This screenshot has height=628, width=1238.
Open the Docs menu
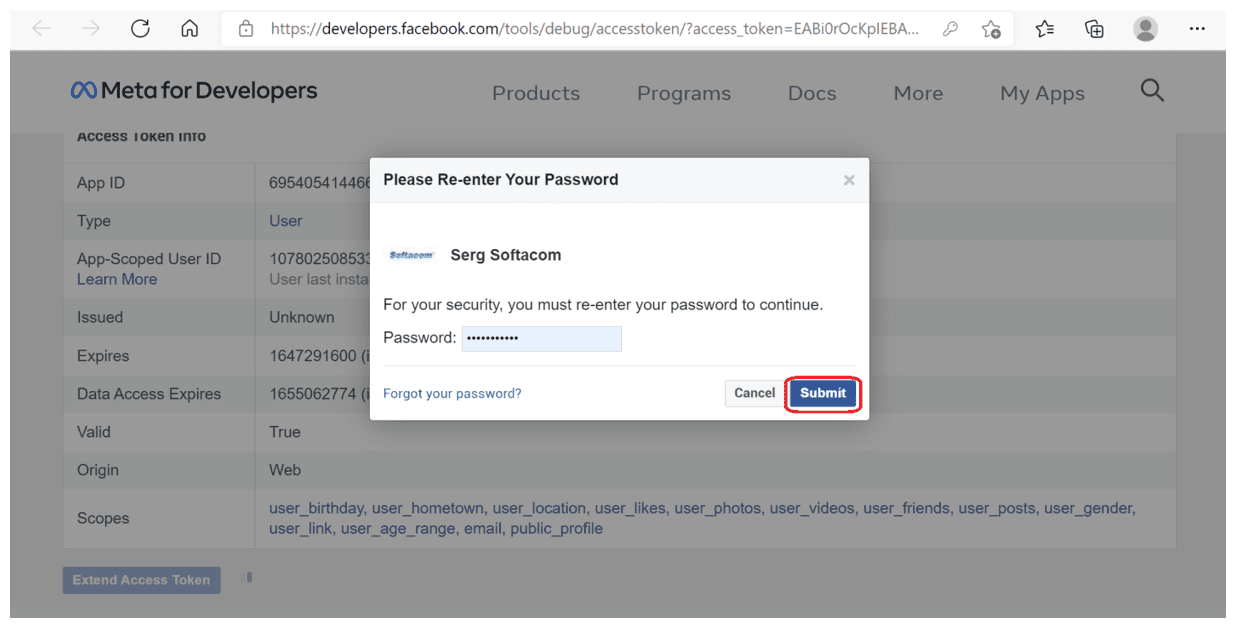812,93
